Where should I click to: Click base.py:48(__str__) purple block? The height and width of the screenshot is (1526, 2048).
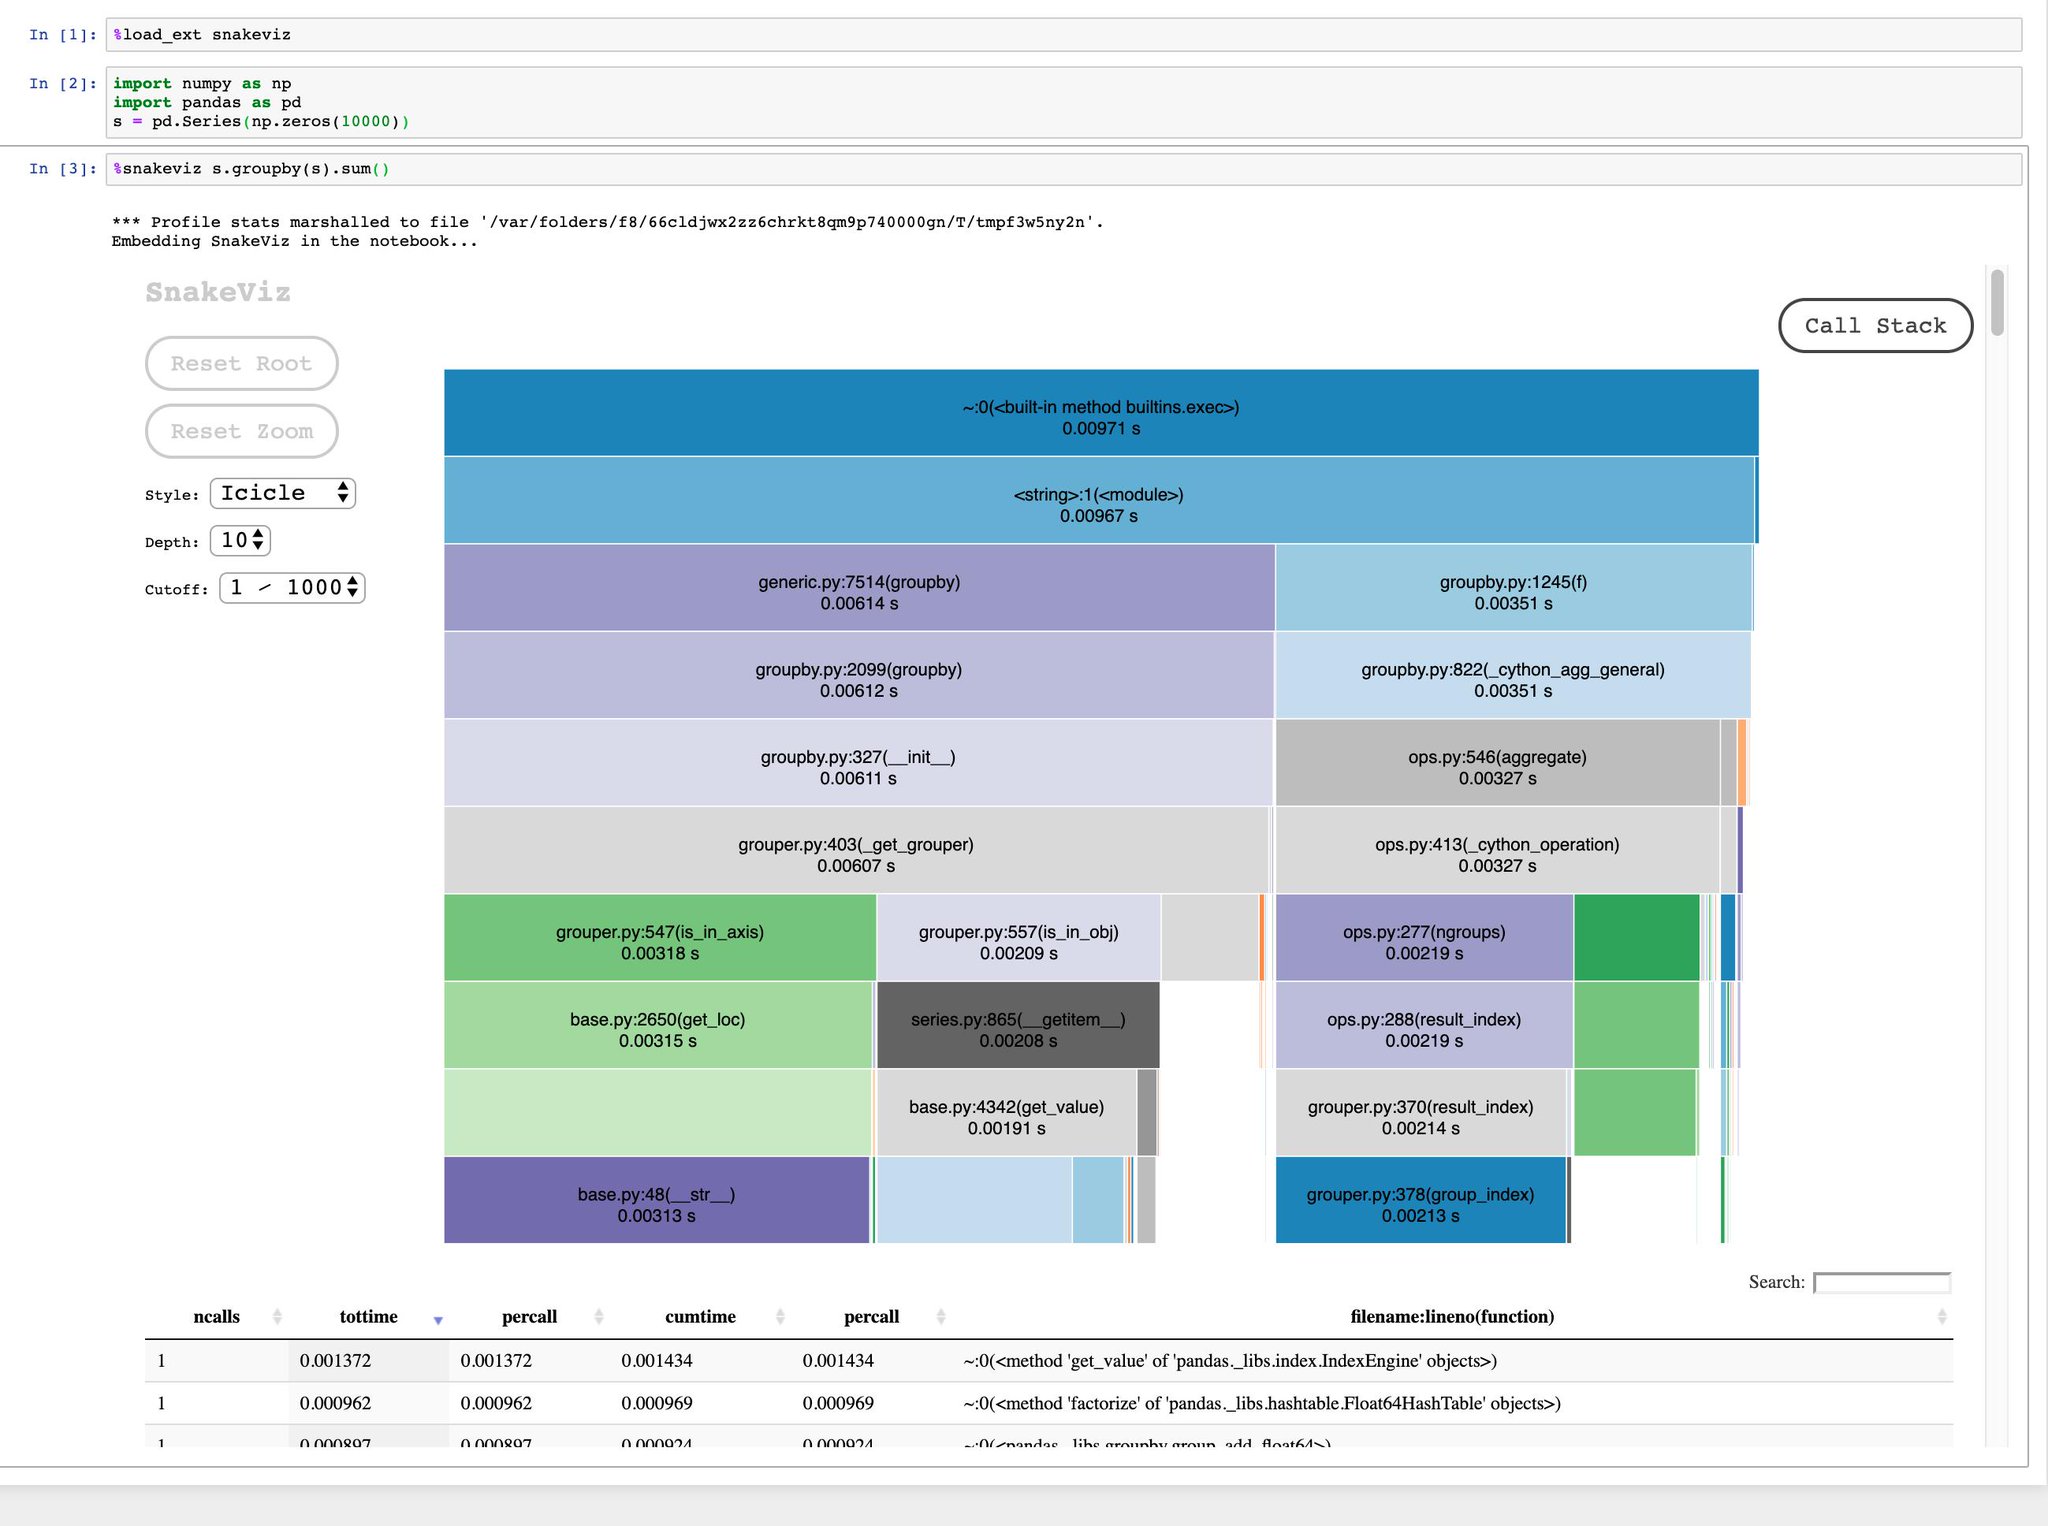tap(656, 1200)
